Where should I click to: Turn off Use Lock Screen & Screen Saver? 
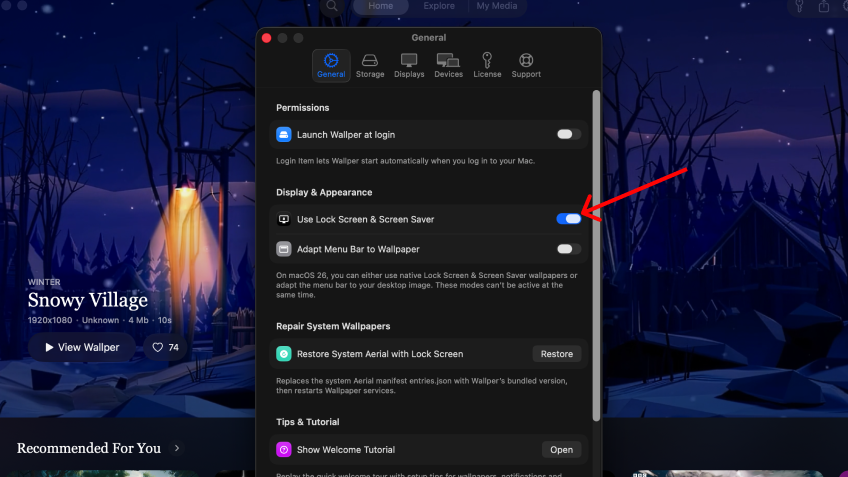(x=568, y=218)
